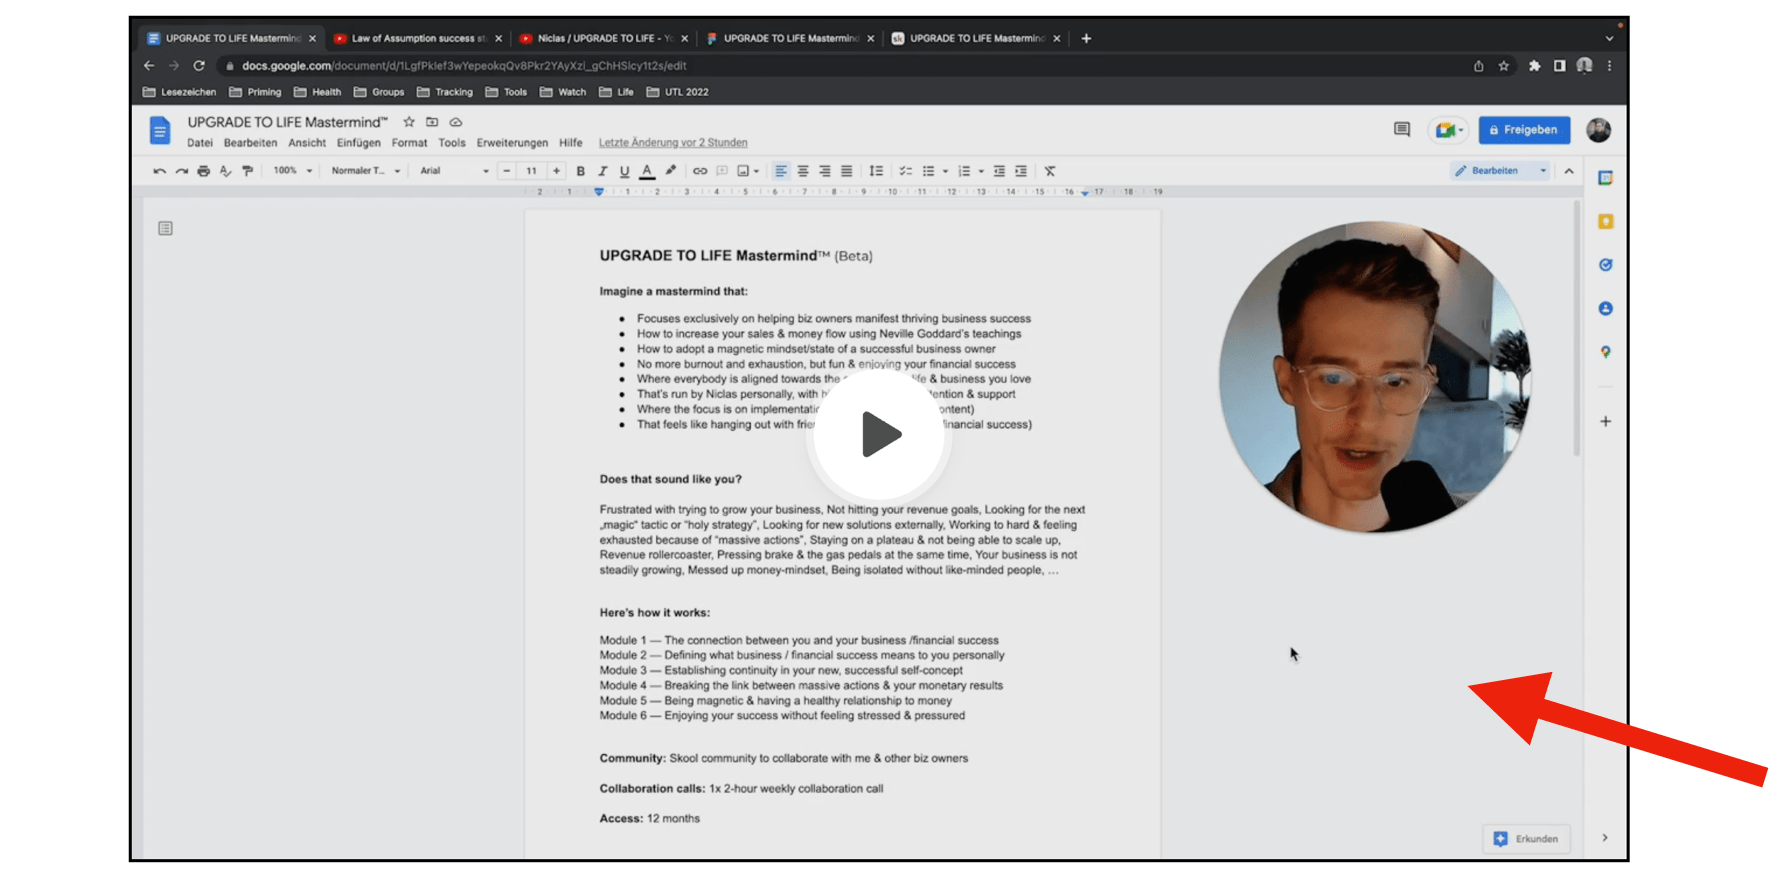Undo the last edit
The image size is (1782, 892).
tap(159, 171)
